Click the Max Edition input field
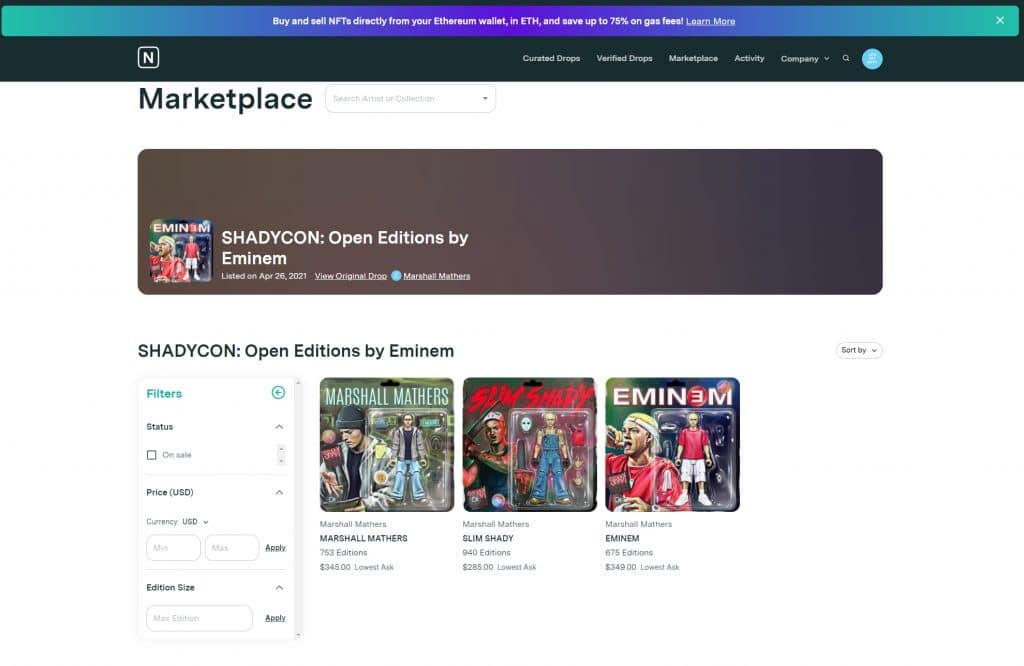 (x=199, y=618)
